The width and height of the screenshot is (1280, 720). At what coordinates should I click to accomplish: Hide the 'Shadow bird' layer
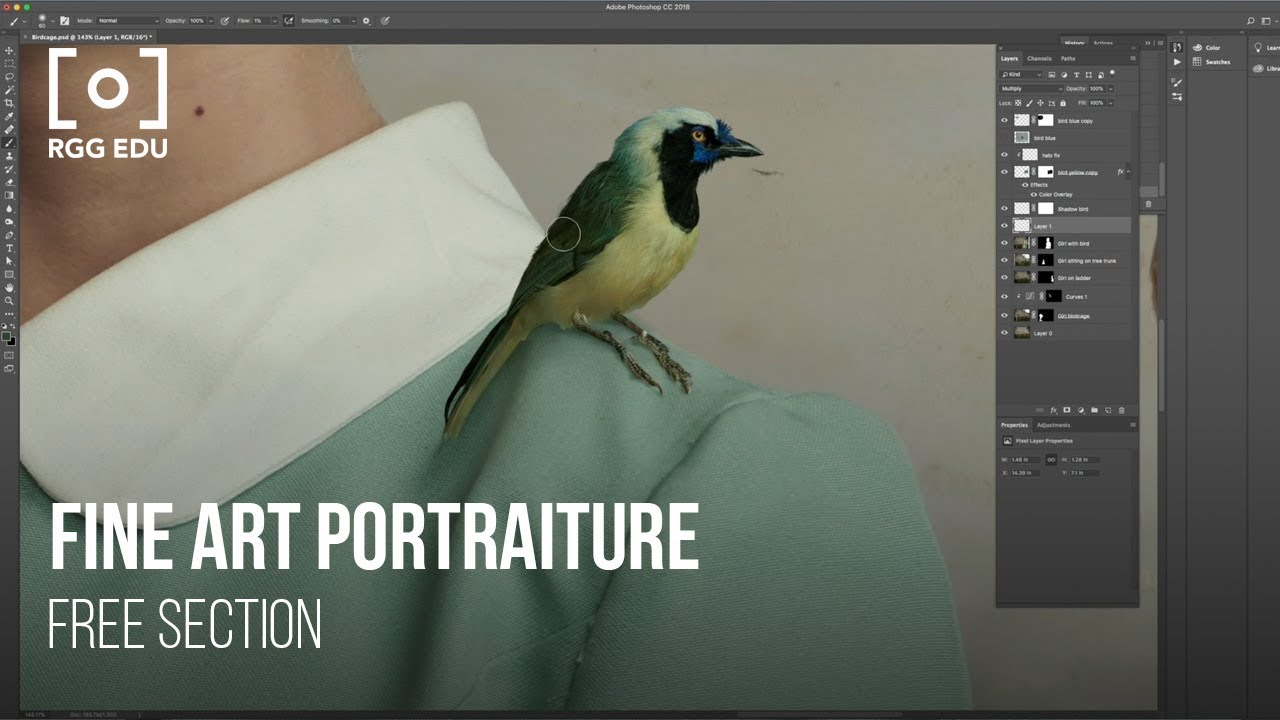click(x=1005, y=208)
